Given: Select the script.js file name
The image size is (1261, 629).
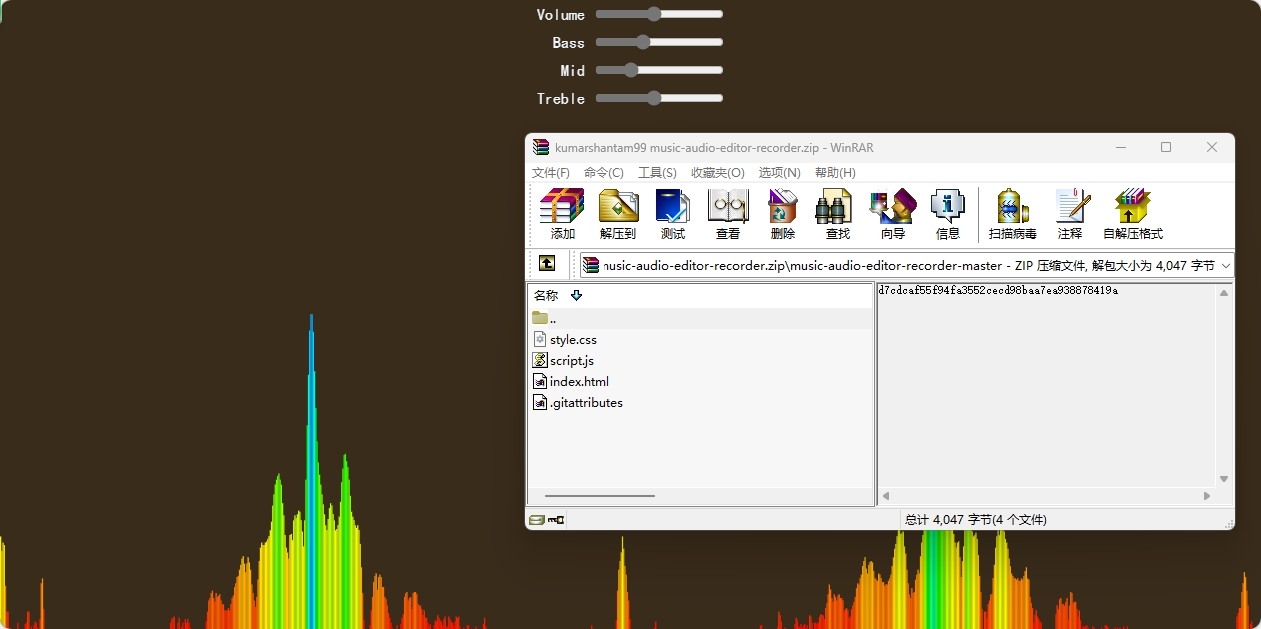Looking at the screenshot, I should pos(572,361).
